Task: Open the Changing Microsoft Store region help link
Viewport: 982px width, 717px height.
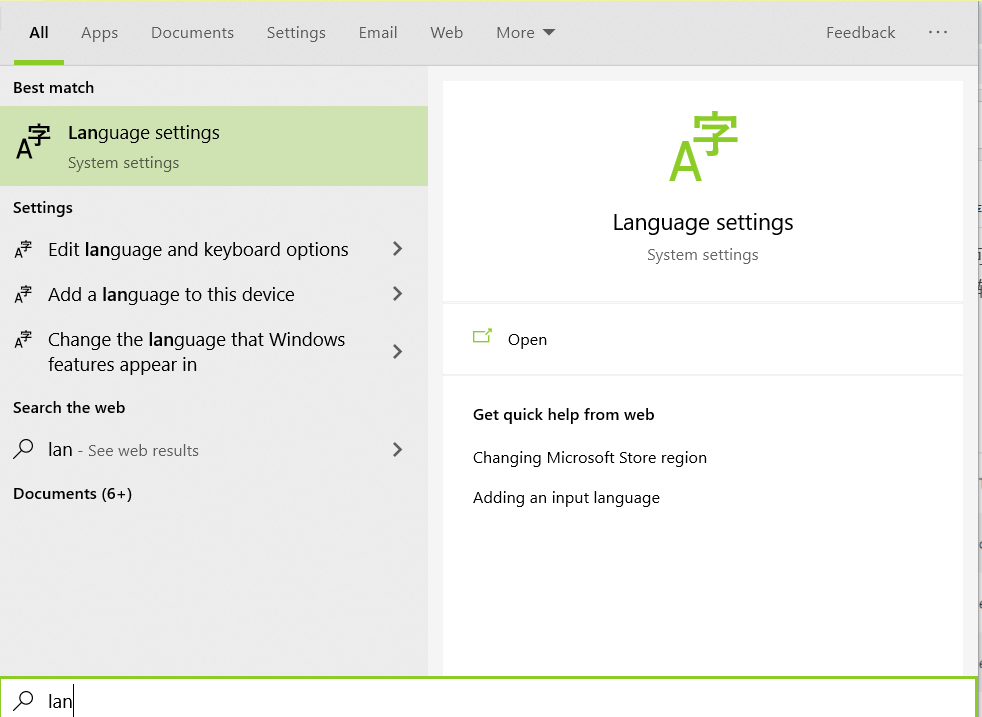Action: (x=590, y=457)
